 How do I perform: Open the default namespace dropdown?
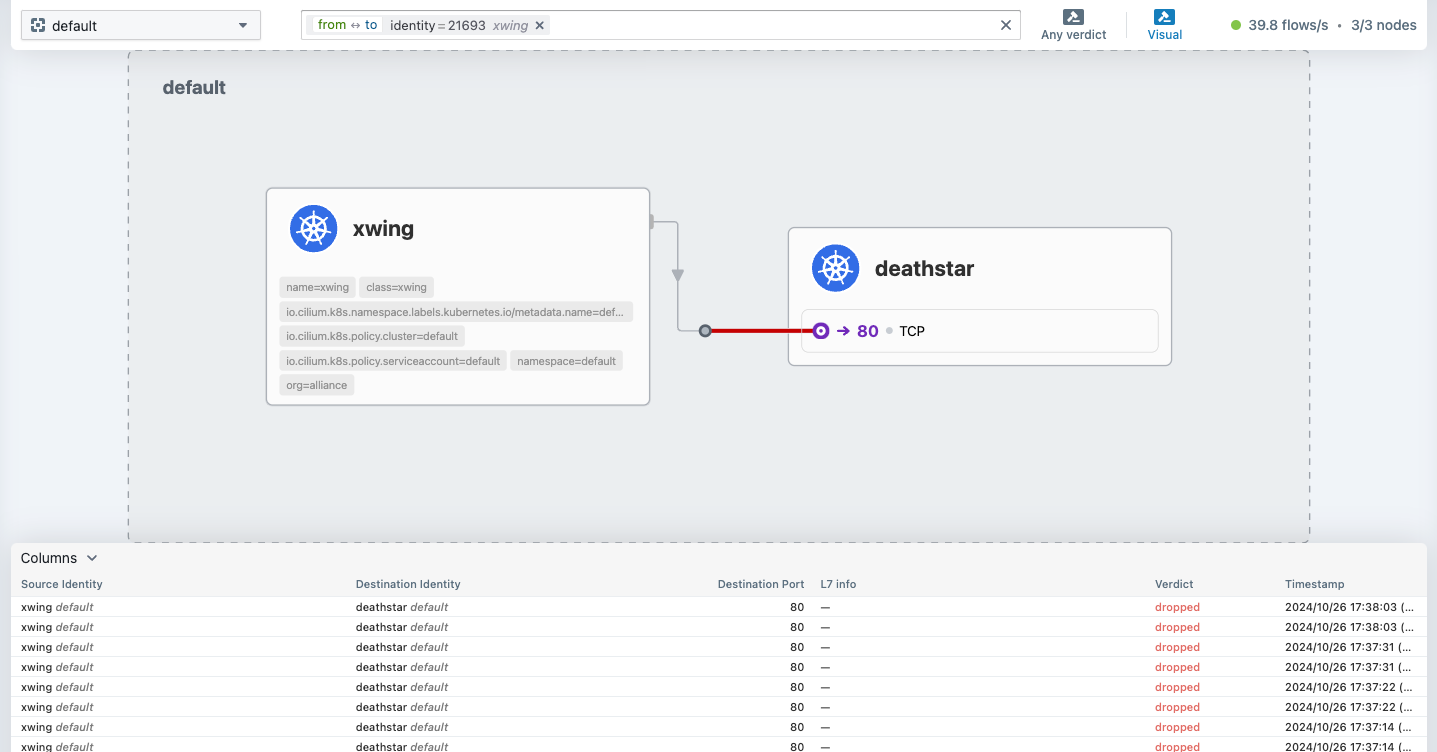pyautogui.click(x=140, y=25)
